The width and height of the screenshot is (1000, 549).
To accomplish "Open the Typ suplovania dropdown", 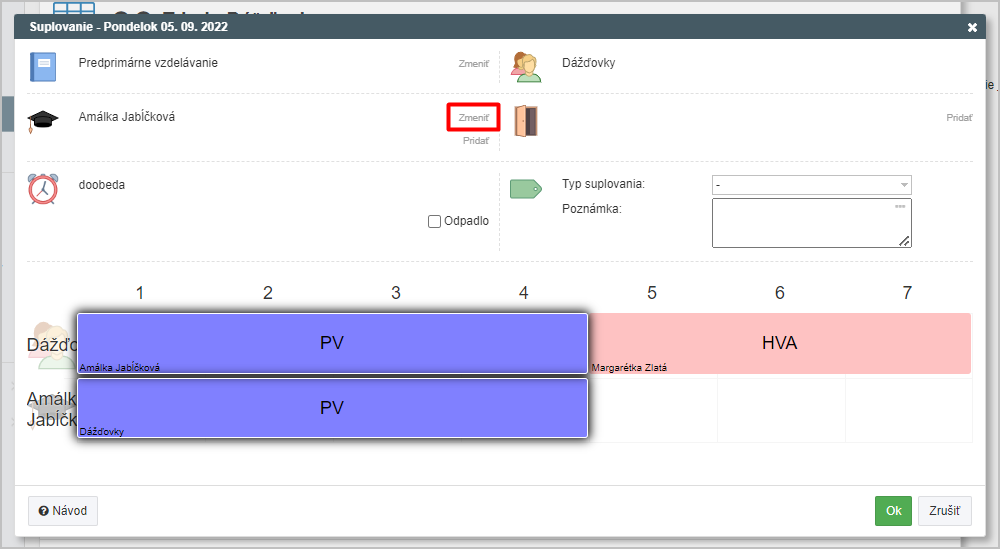I will (x=811, y=185).
